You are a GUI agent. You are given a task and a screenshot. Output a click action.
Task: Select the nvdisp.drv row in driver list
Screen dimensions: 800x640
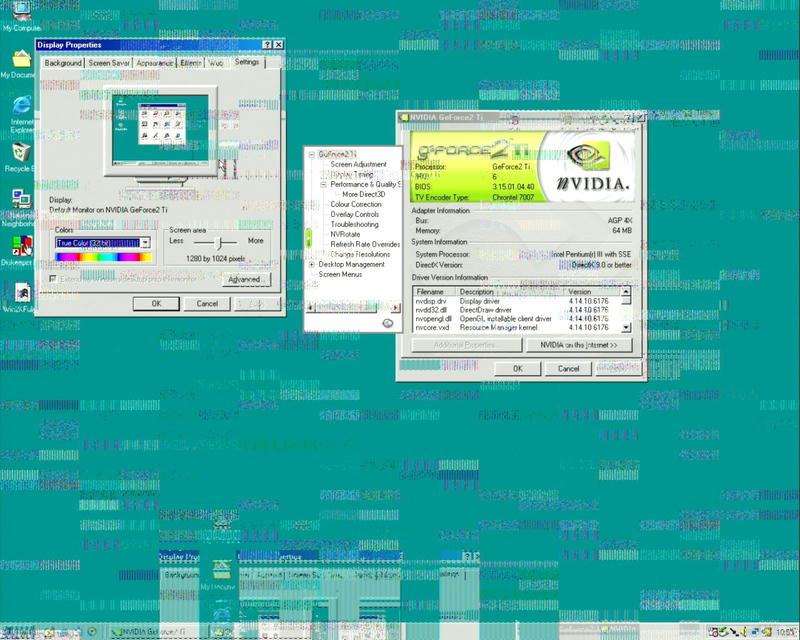(517, 301)
